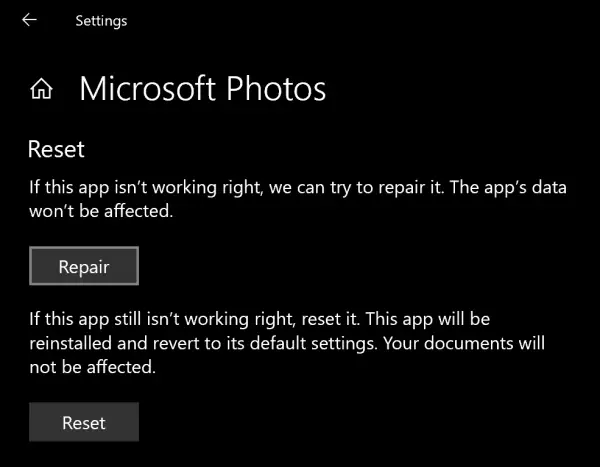Click the line beginning 'If this app isn't working right, we can'

coord(298,188)
